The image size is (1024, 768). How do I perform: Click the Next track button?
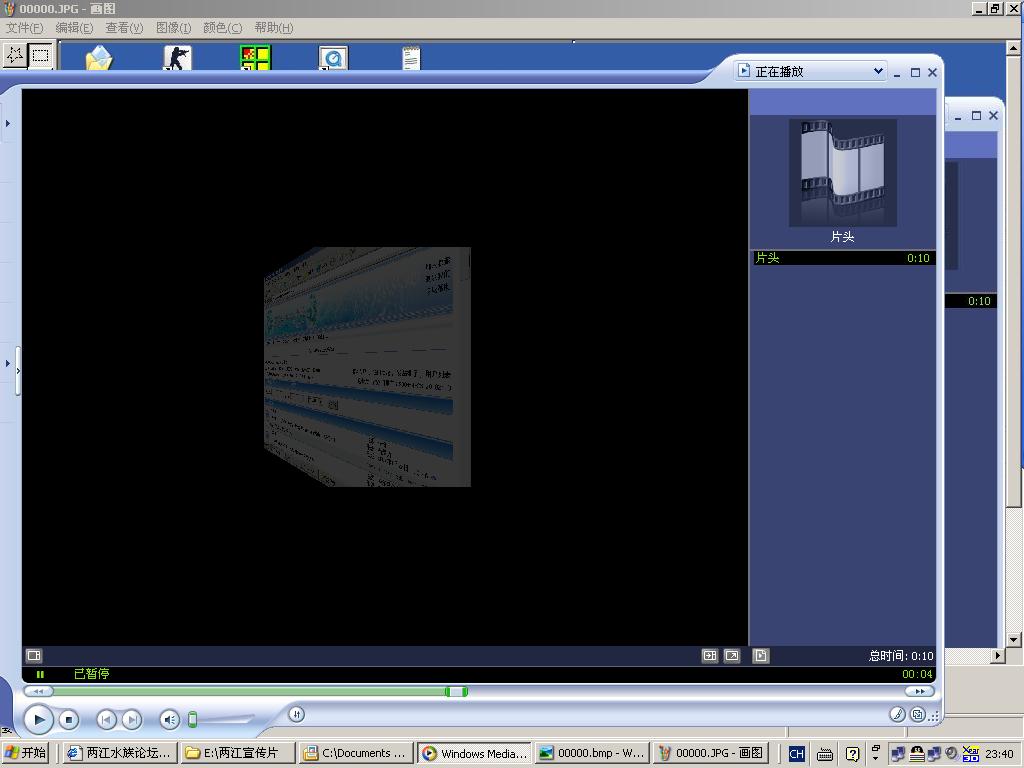(131, 719)
